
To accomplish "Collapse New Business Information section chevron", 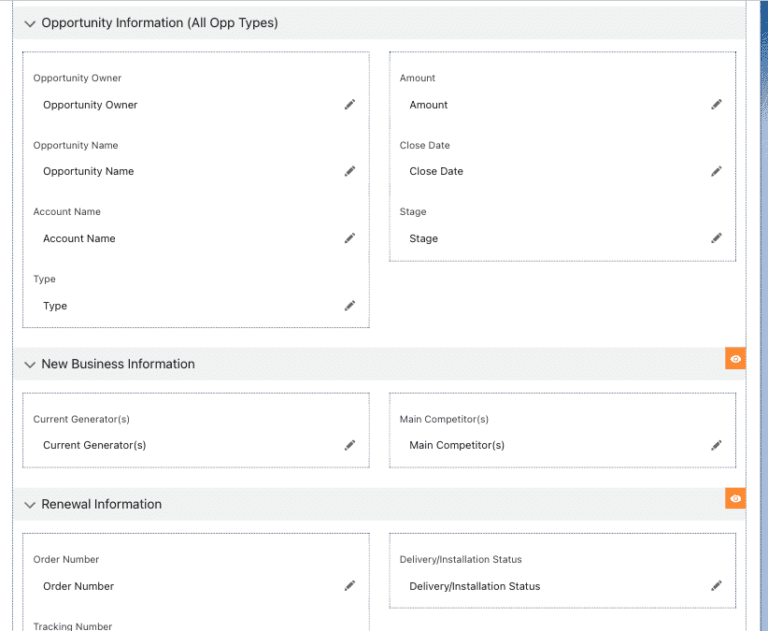I will pyautogui.click(x=30, y=364).
